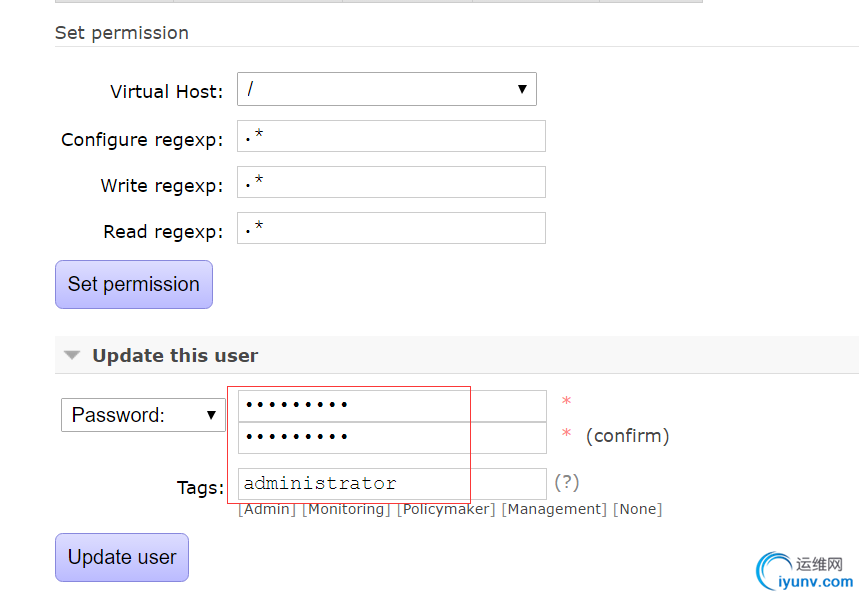Screen dimensions: 859x598
Task: Select the Monitoring tag shortcut
Action: point(346,509)
